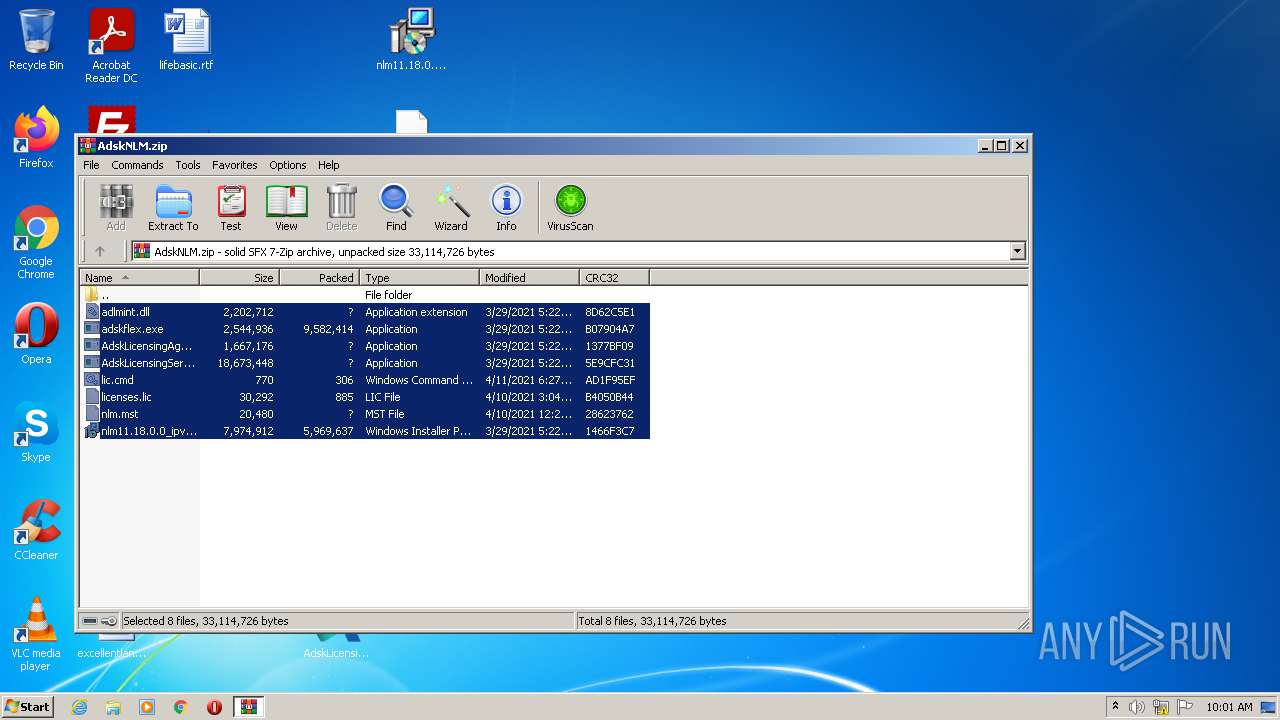
Task: Click the View file icon
Action: point(286,208)
